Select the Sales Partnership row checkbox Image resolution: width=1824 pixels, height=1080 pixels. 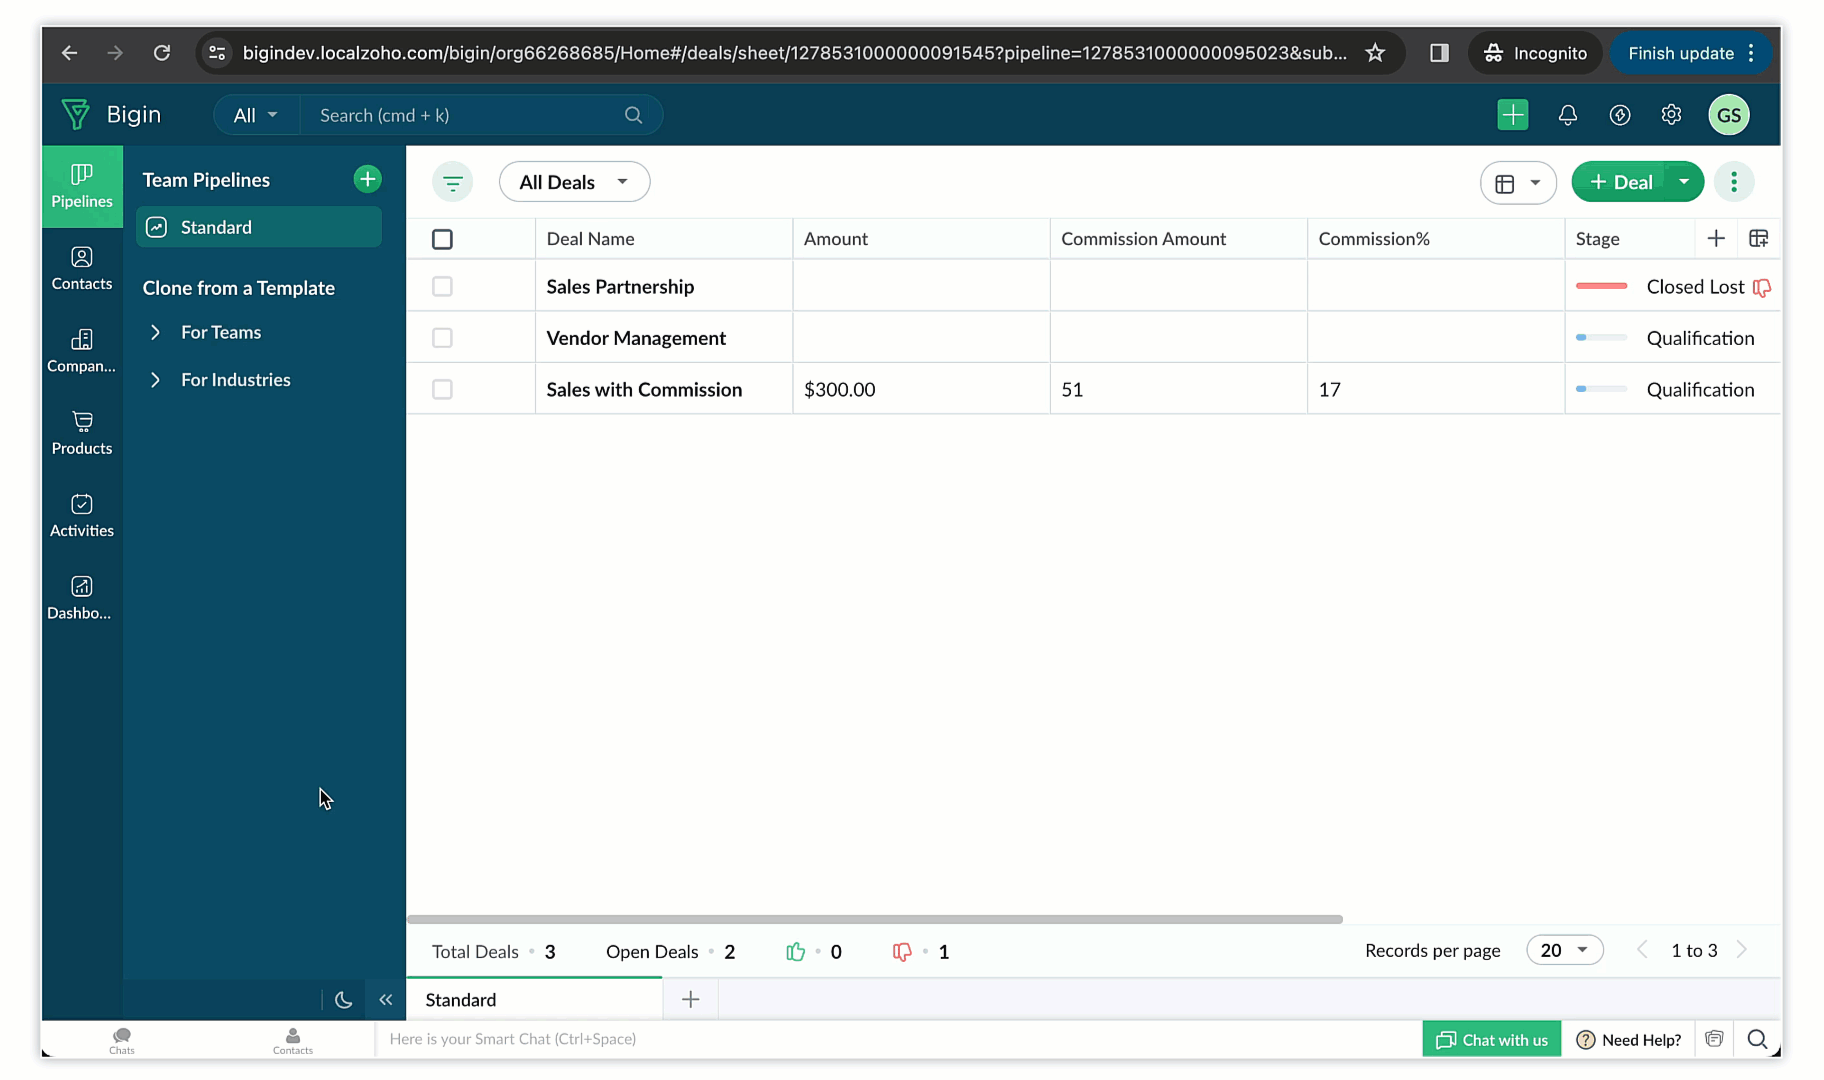click(442, 287)
